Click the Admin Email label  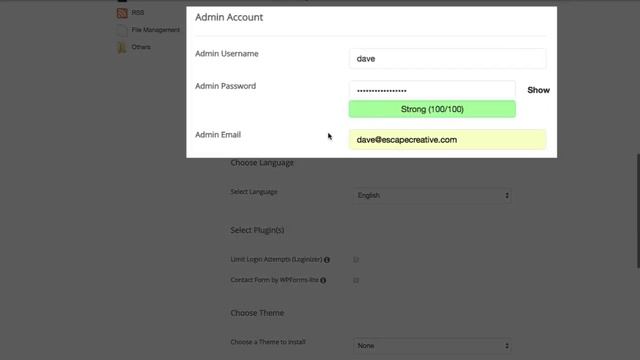click(x=218, y=135)
